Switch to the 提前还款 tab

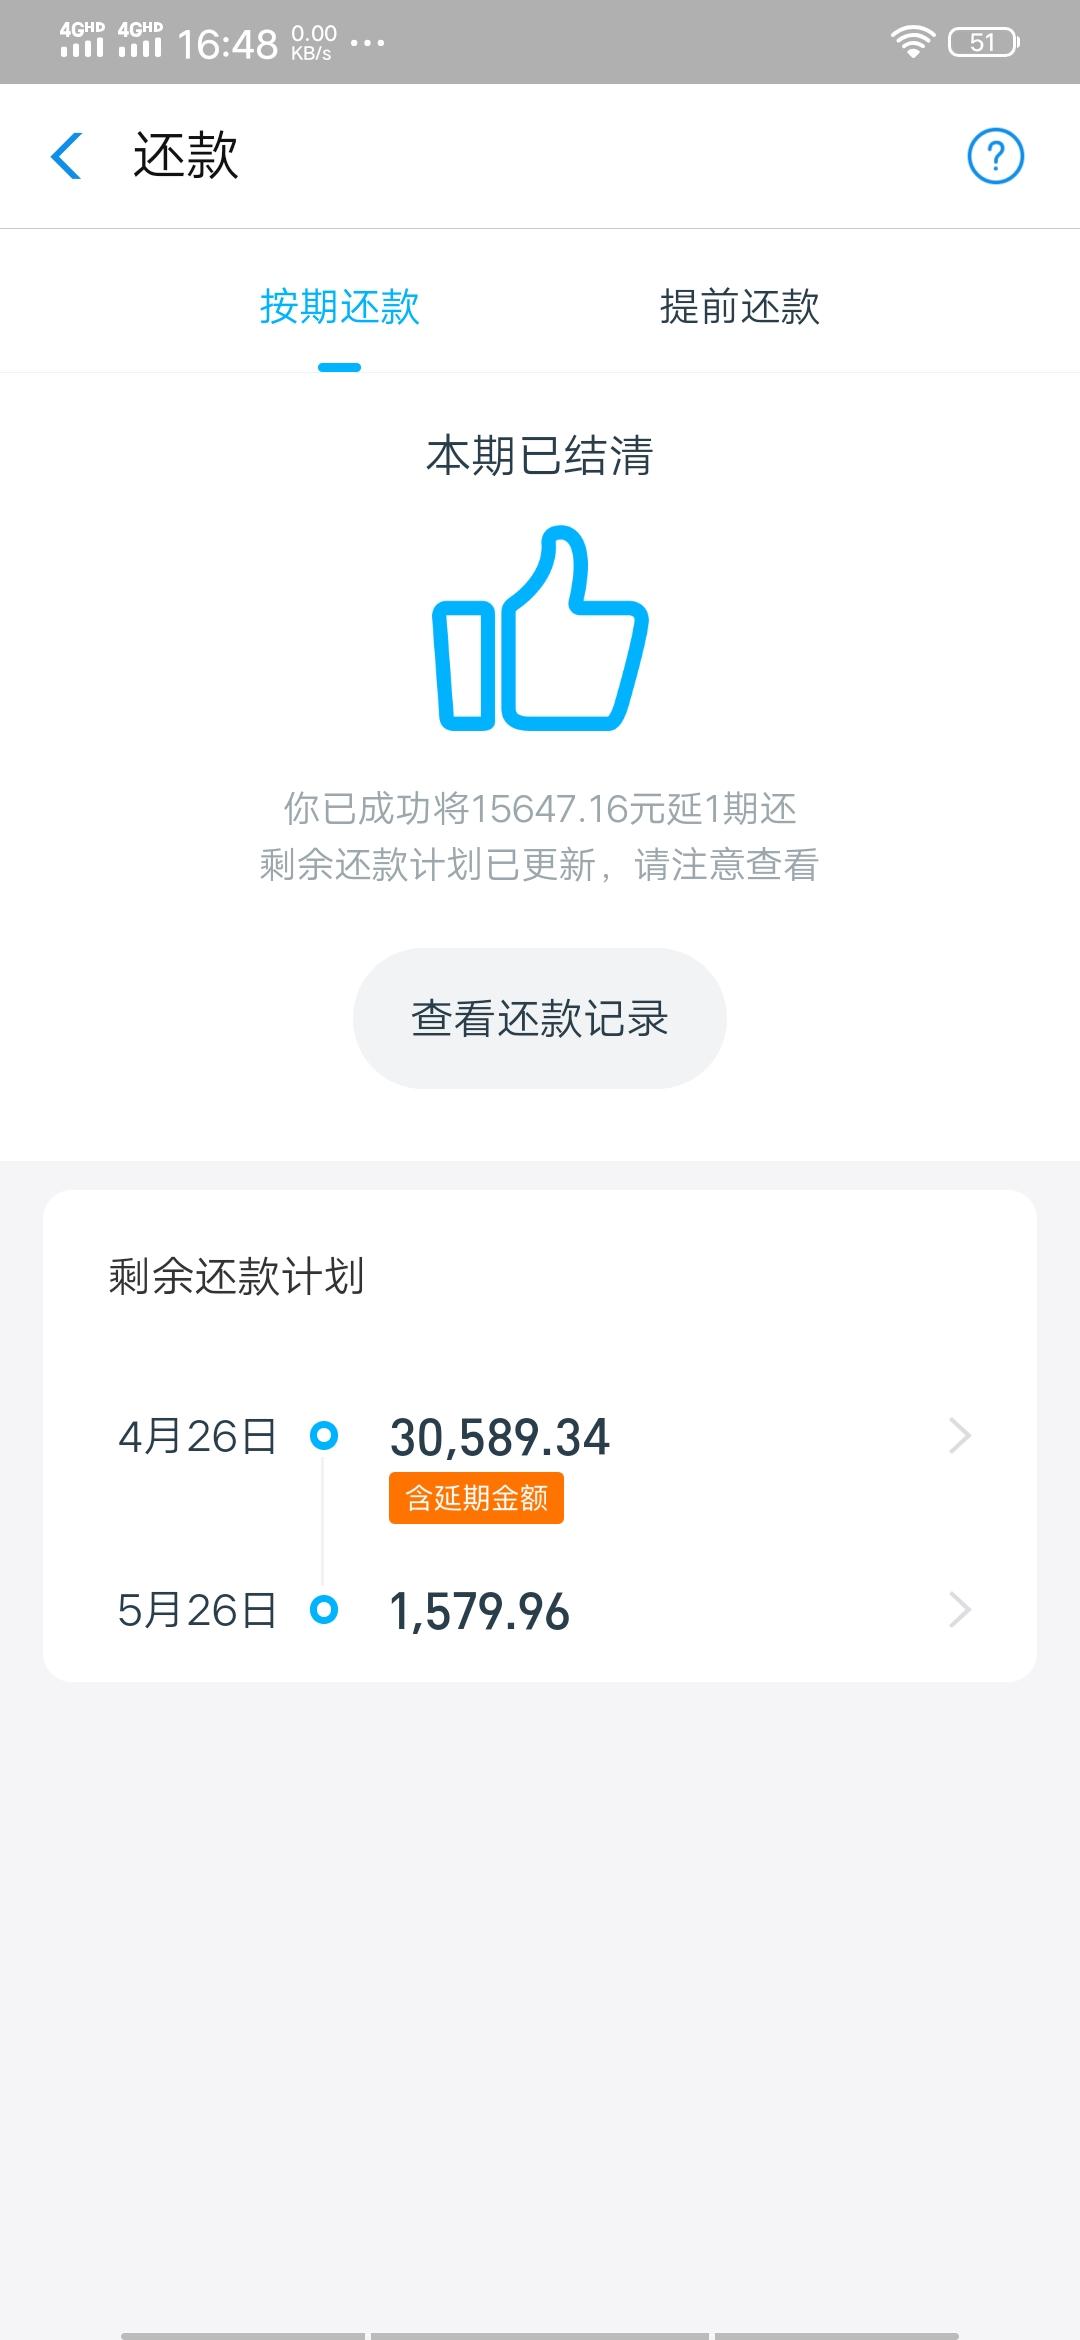coord(740,307)
